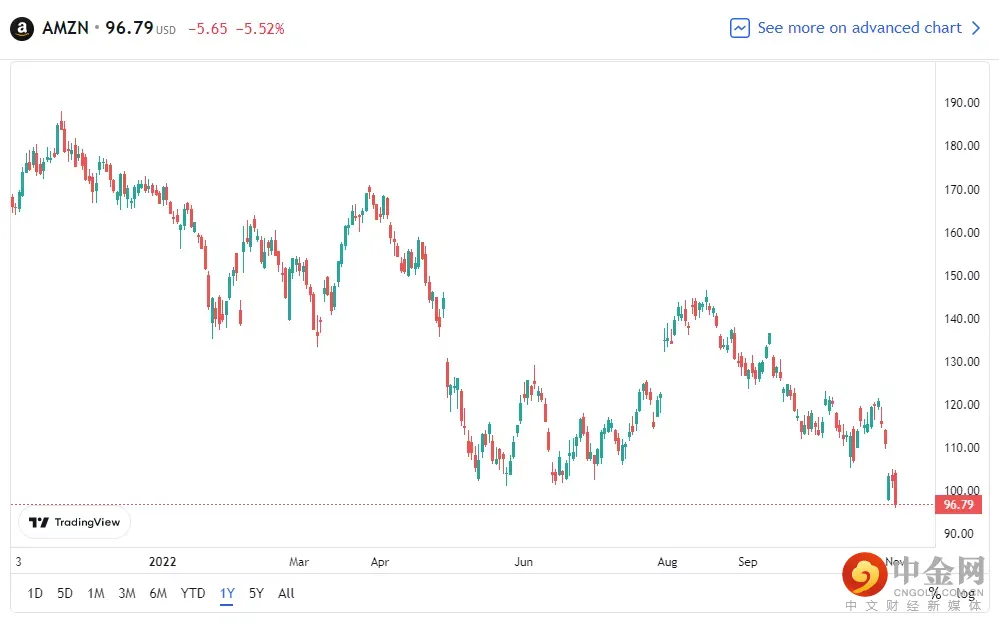Click the advanced chart icon
The height and width of the screenshot is (624, 999).
(740, 28)
